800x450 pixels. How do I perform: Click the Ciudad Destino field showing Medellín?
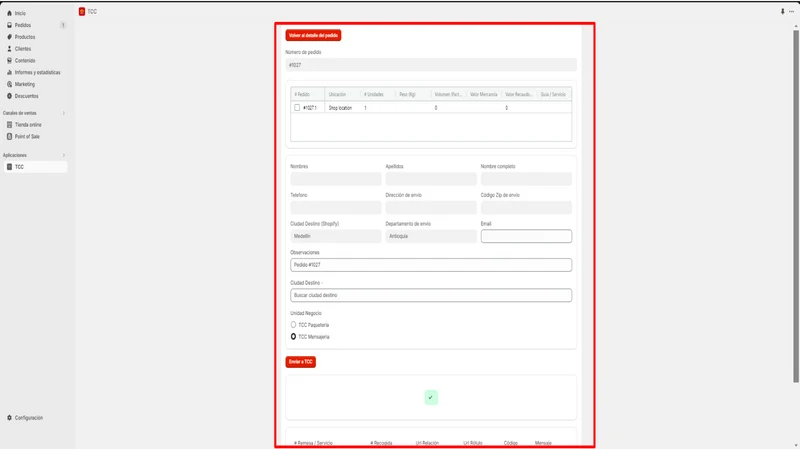tap(336, 236)
